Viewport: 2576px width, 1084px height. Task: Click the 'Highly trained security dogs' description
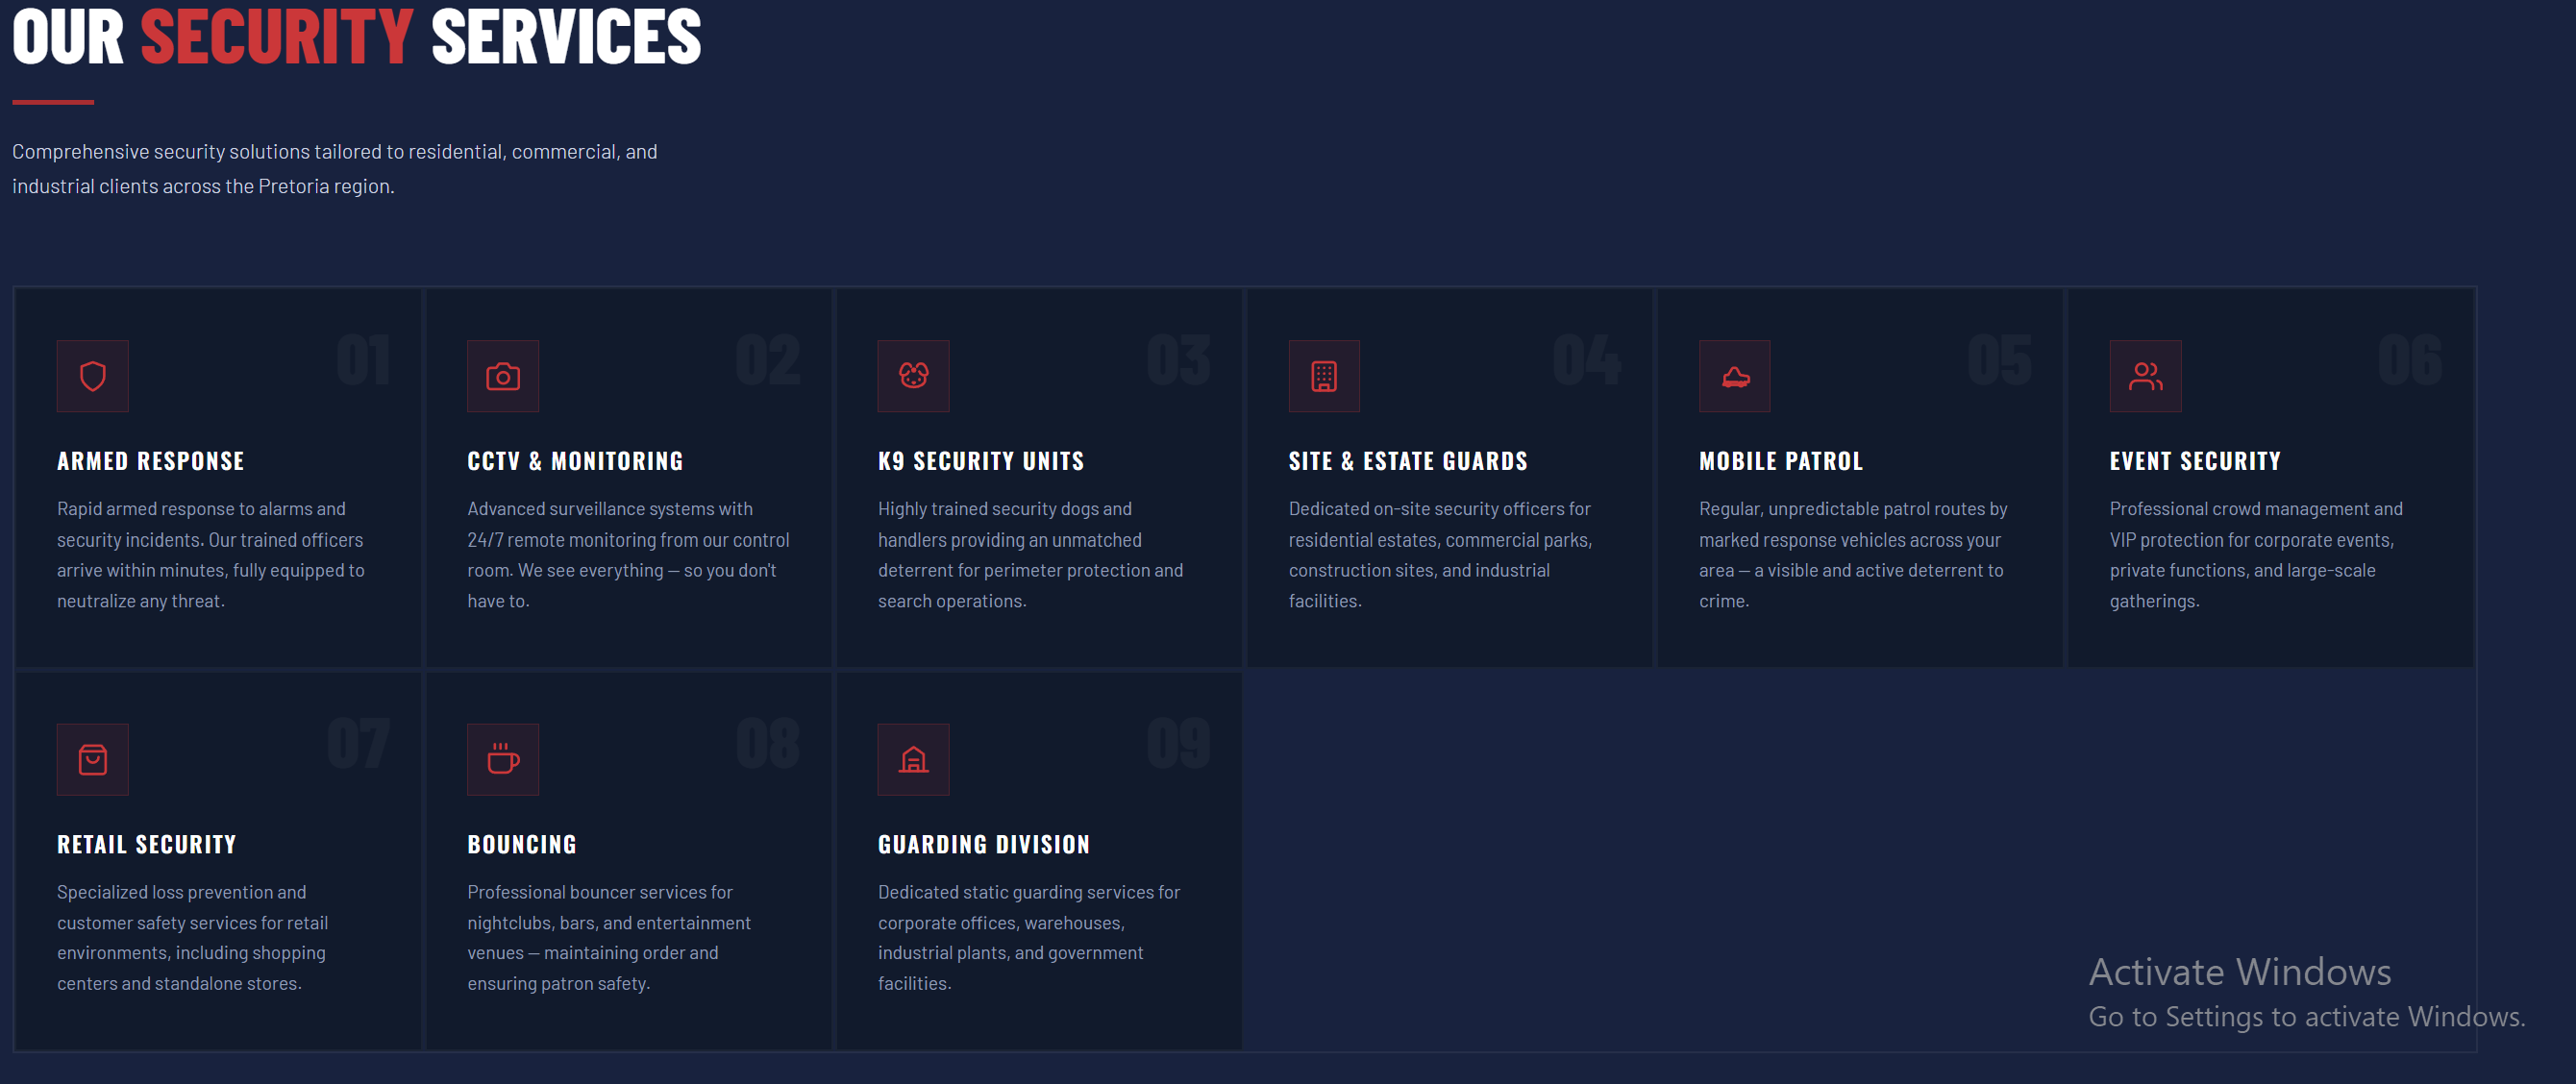pyautogui.click(x=1030, y=554)
